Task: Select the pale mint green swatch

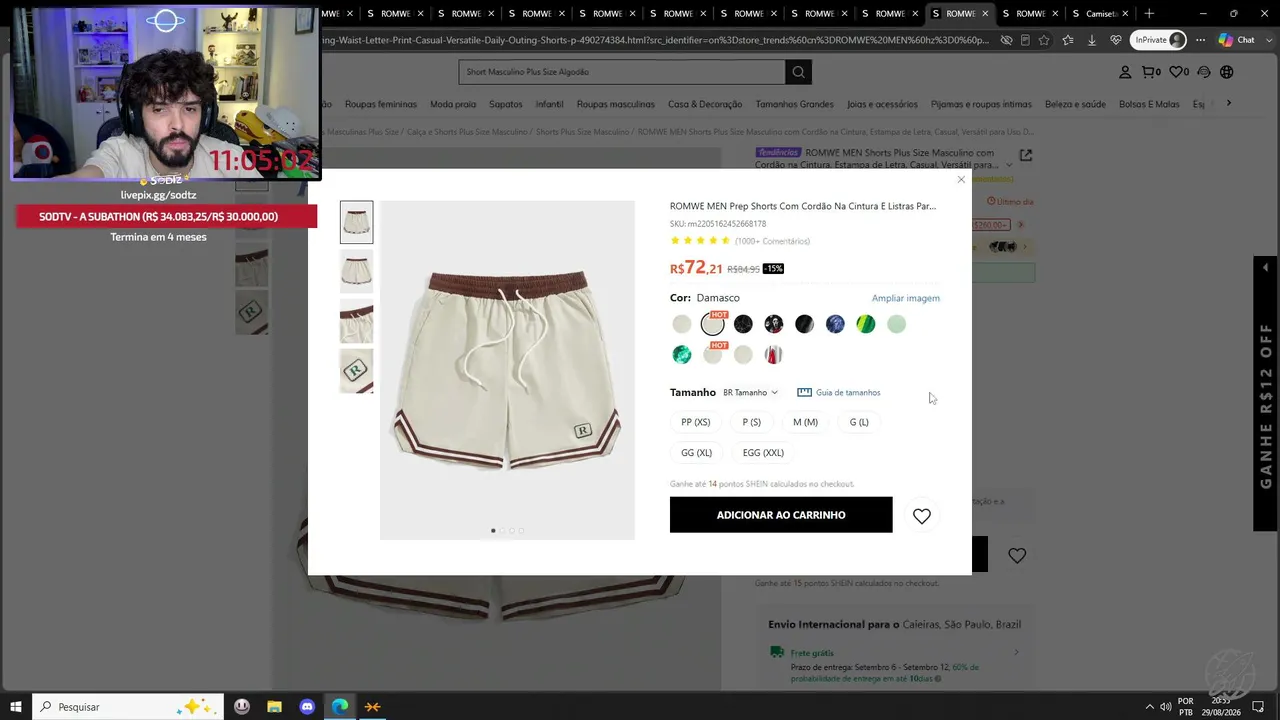Action: [x=897, y=324]
